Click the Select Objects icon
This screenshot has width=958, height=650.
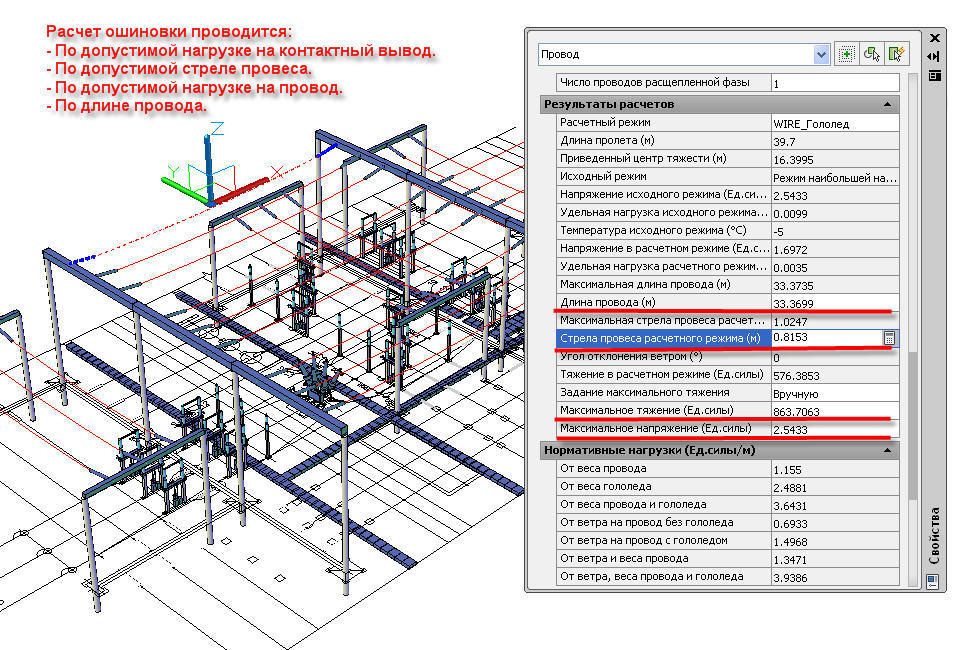coord(871,55)
